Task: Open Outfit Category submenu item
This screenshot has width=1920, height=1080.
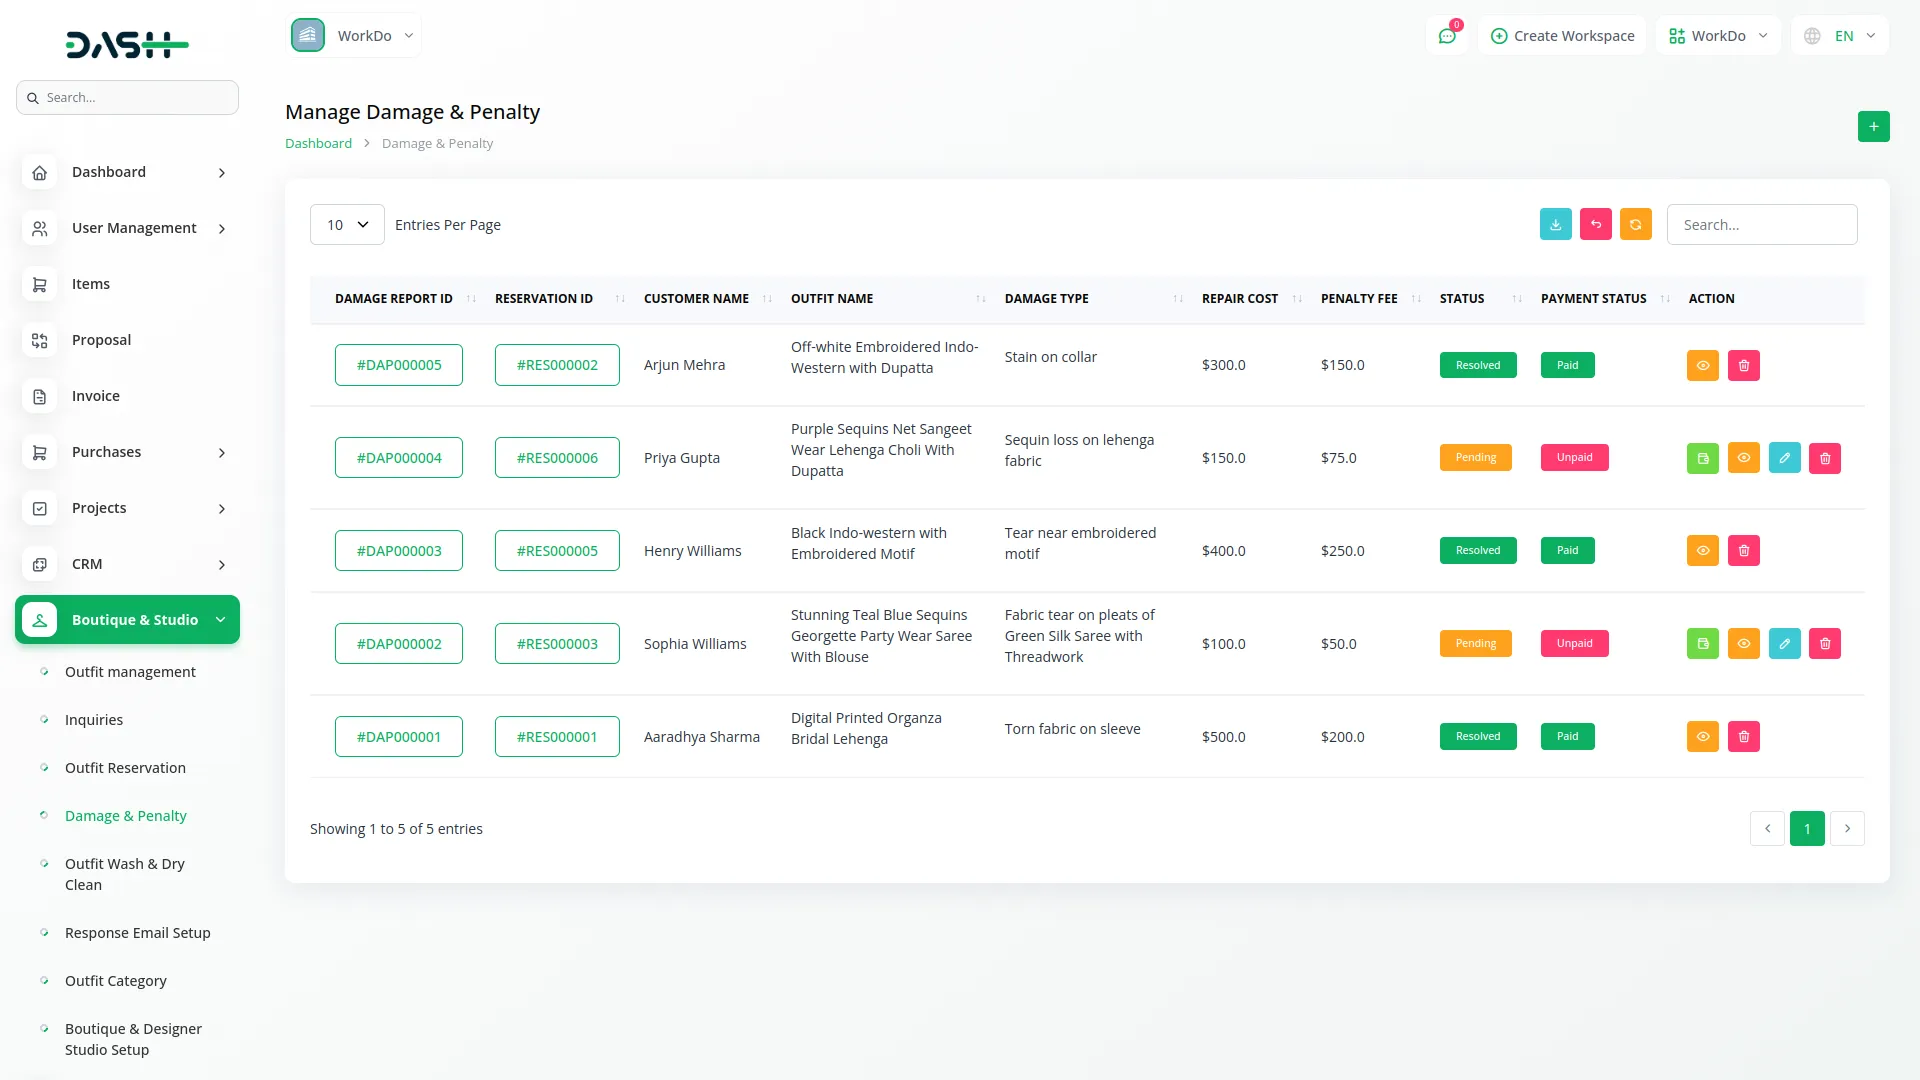Action: tap(116, 981)
